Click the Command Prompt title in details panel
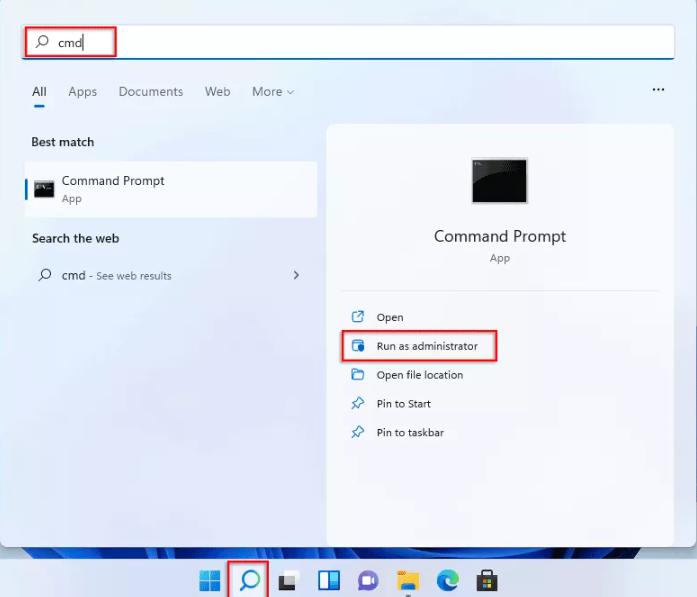Image resolution: width=697 pixels, height=597 pixels. click(x=500, y=236)
